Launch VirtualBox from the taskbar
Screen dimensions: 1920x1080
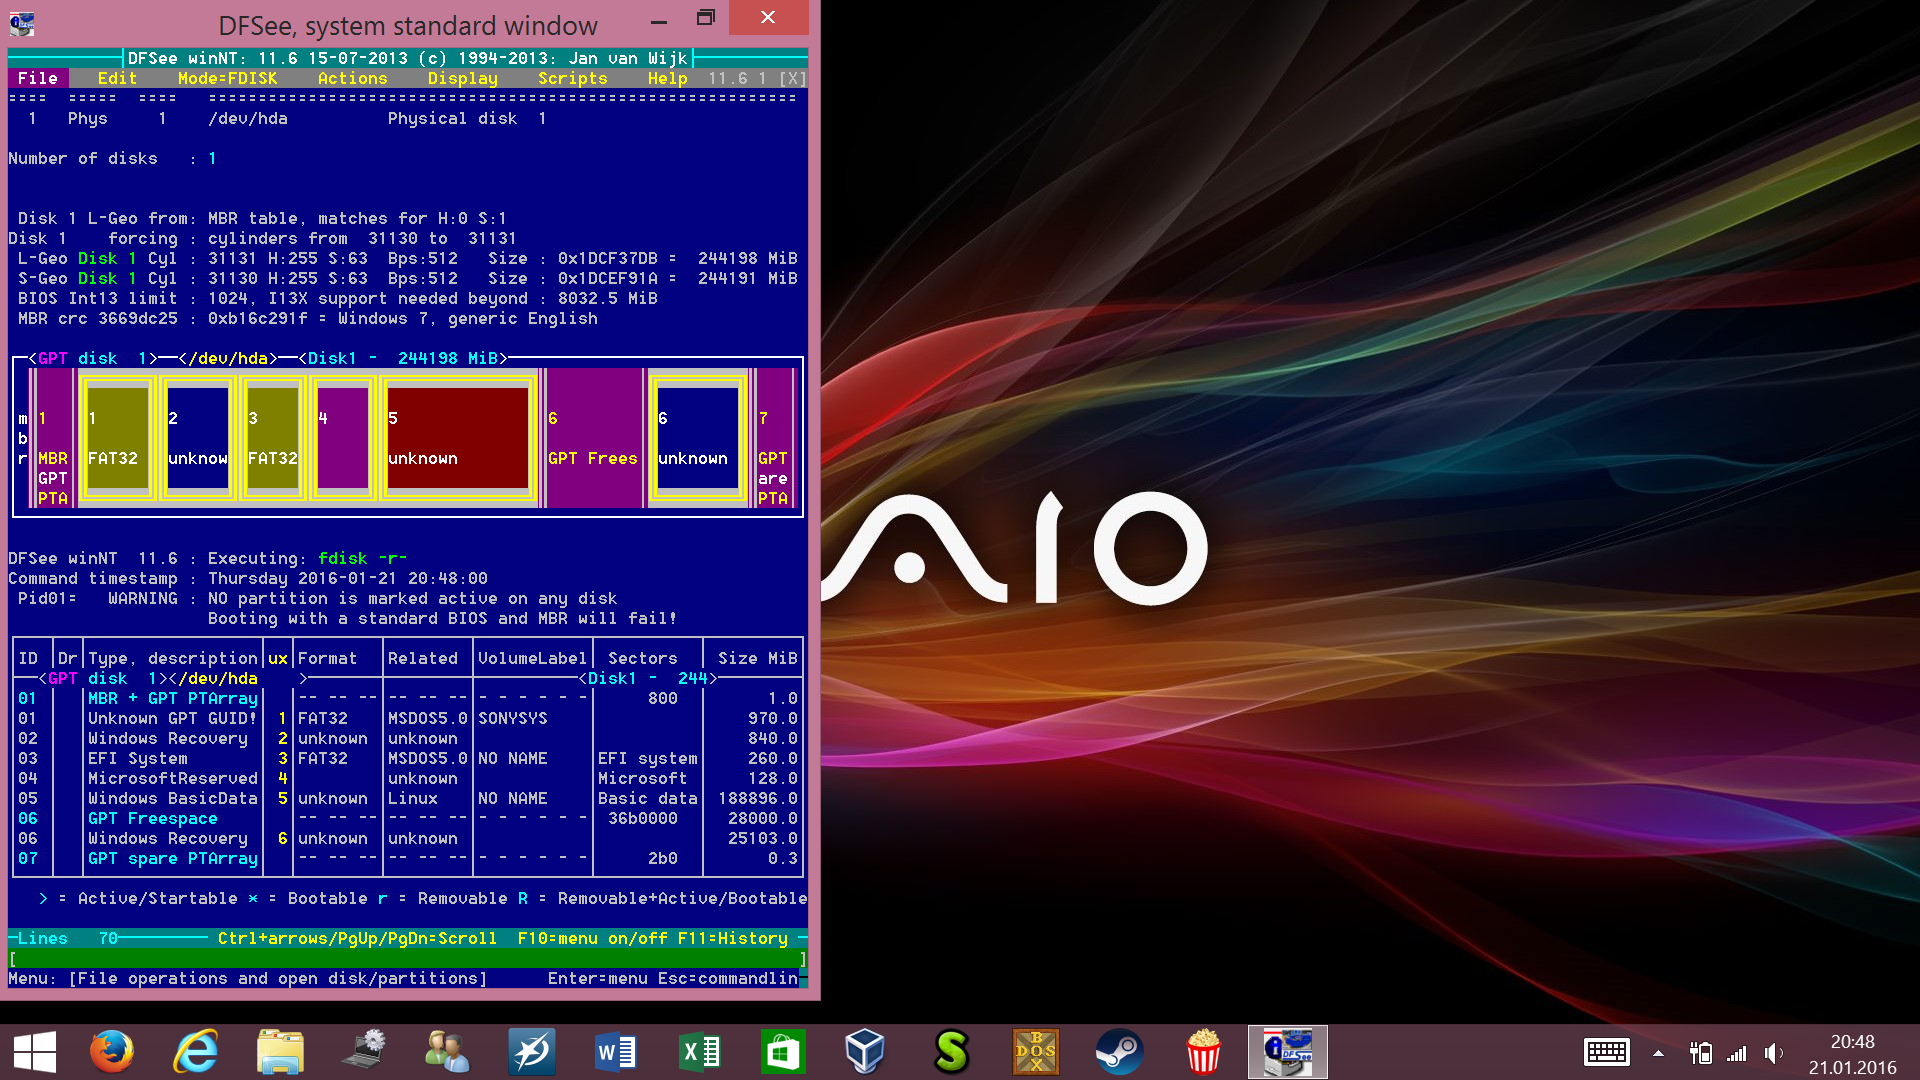pos(865,1052)
